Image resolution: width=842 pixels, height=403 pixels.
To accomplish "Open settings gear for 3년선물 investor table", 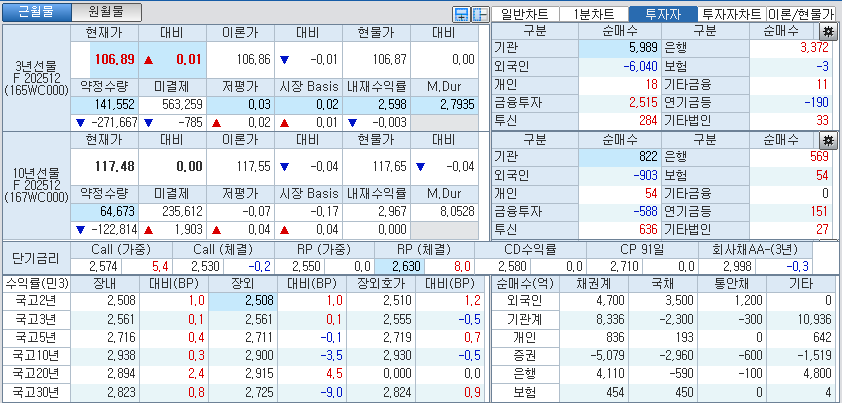I will click(x=828, y=31).
